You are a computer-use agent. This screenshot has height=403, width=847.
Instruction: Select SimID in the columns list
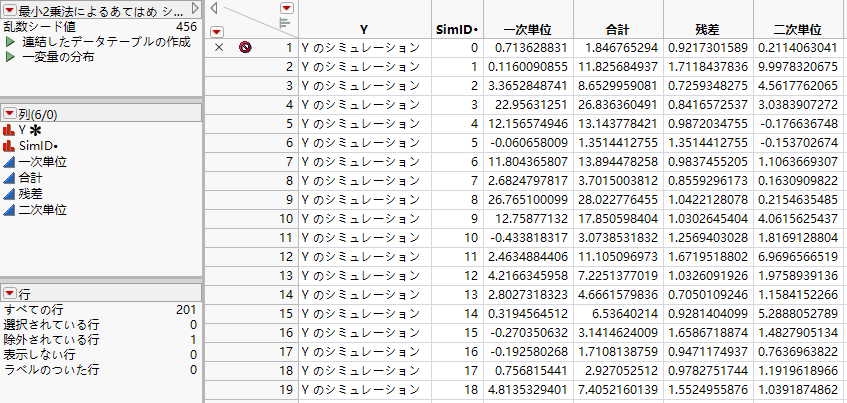(x=38, y=146)
